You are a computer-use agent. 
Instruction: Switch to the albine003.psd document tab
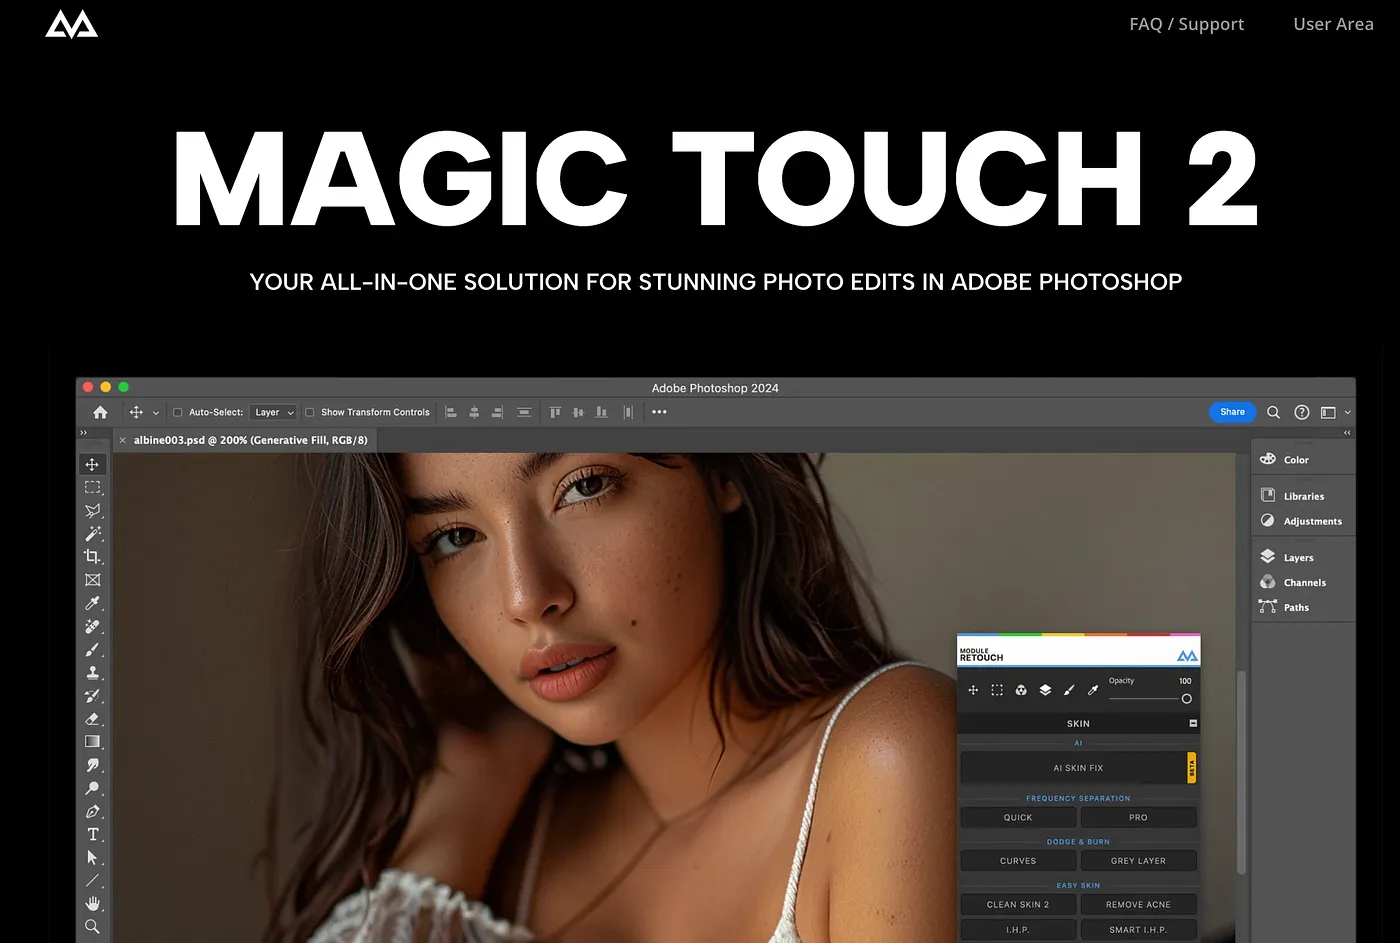(x=245, y=440)
